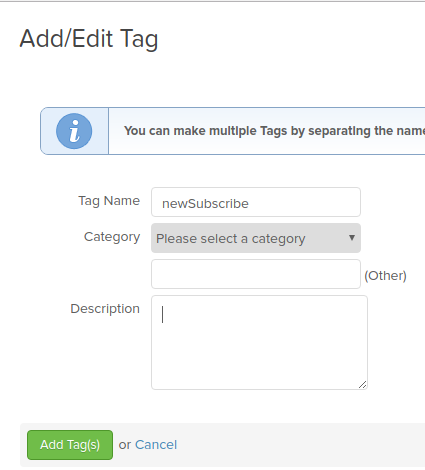Screen dimensions: 425x470
Task: Focus the Other category text field
Action: (256, 274)
